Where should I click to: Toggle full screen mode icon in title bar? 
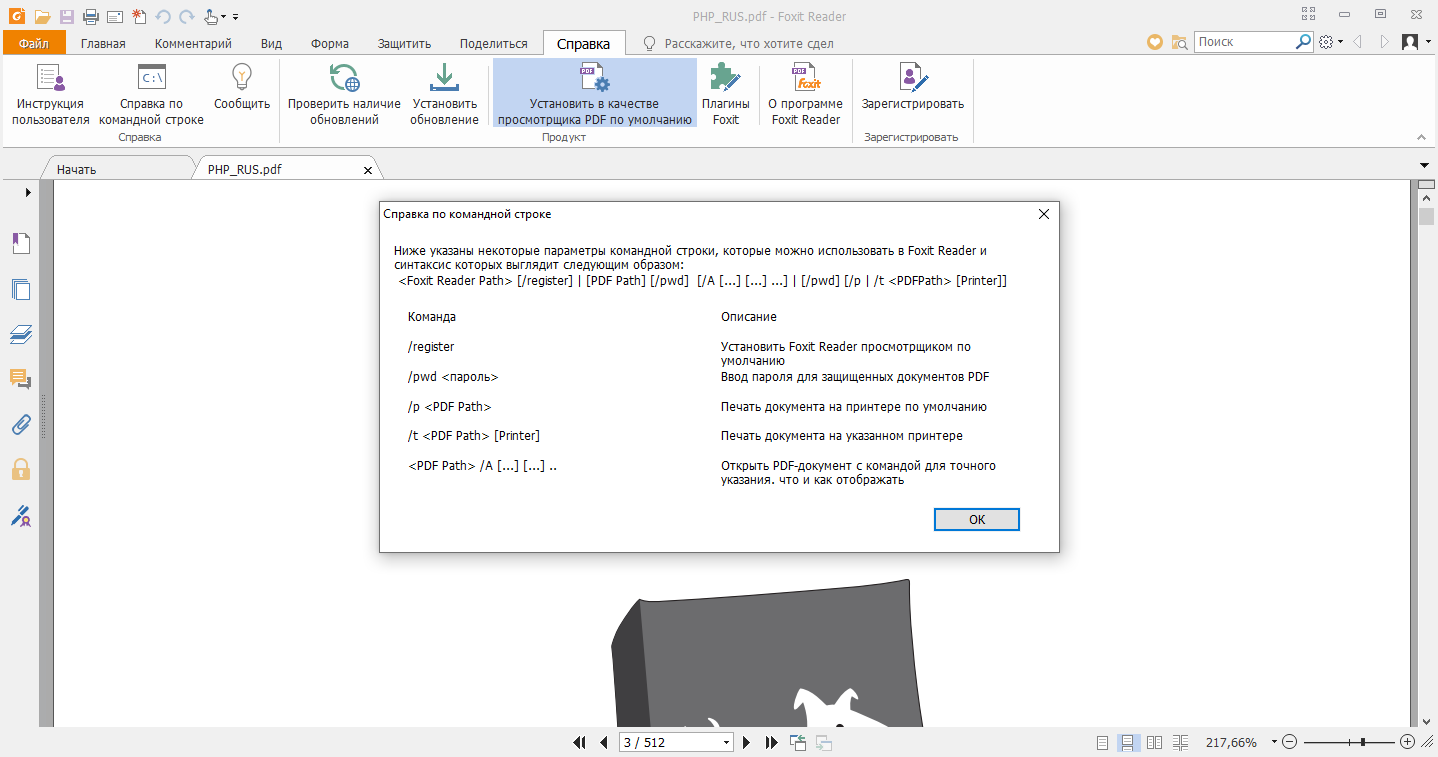1308,14
